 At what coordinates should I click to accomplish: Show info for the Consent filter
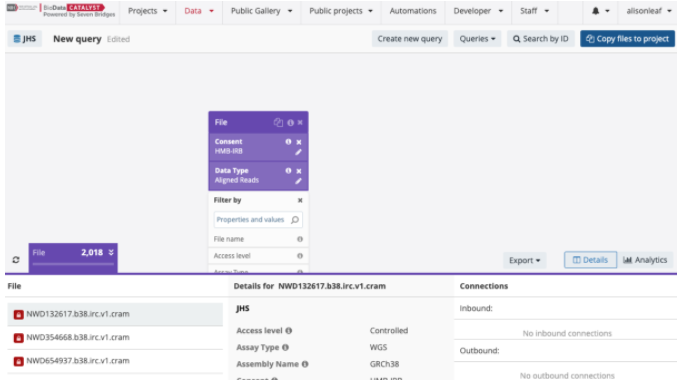coord(288,142)
